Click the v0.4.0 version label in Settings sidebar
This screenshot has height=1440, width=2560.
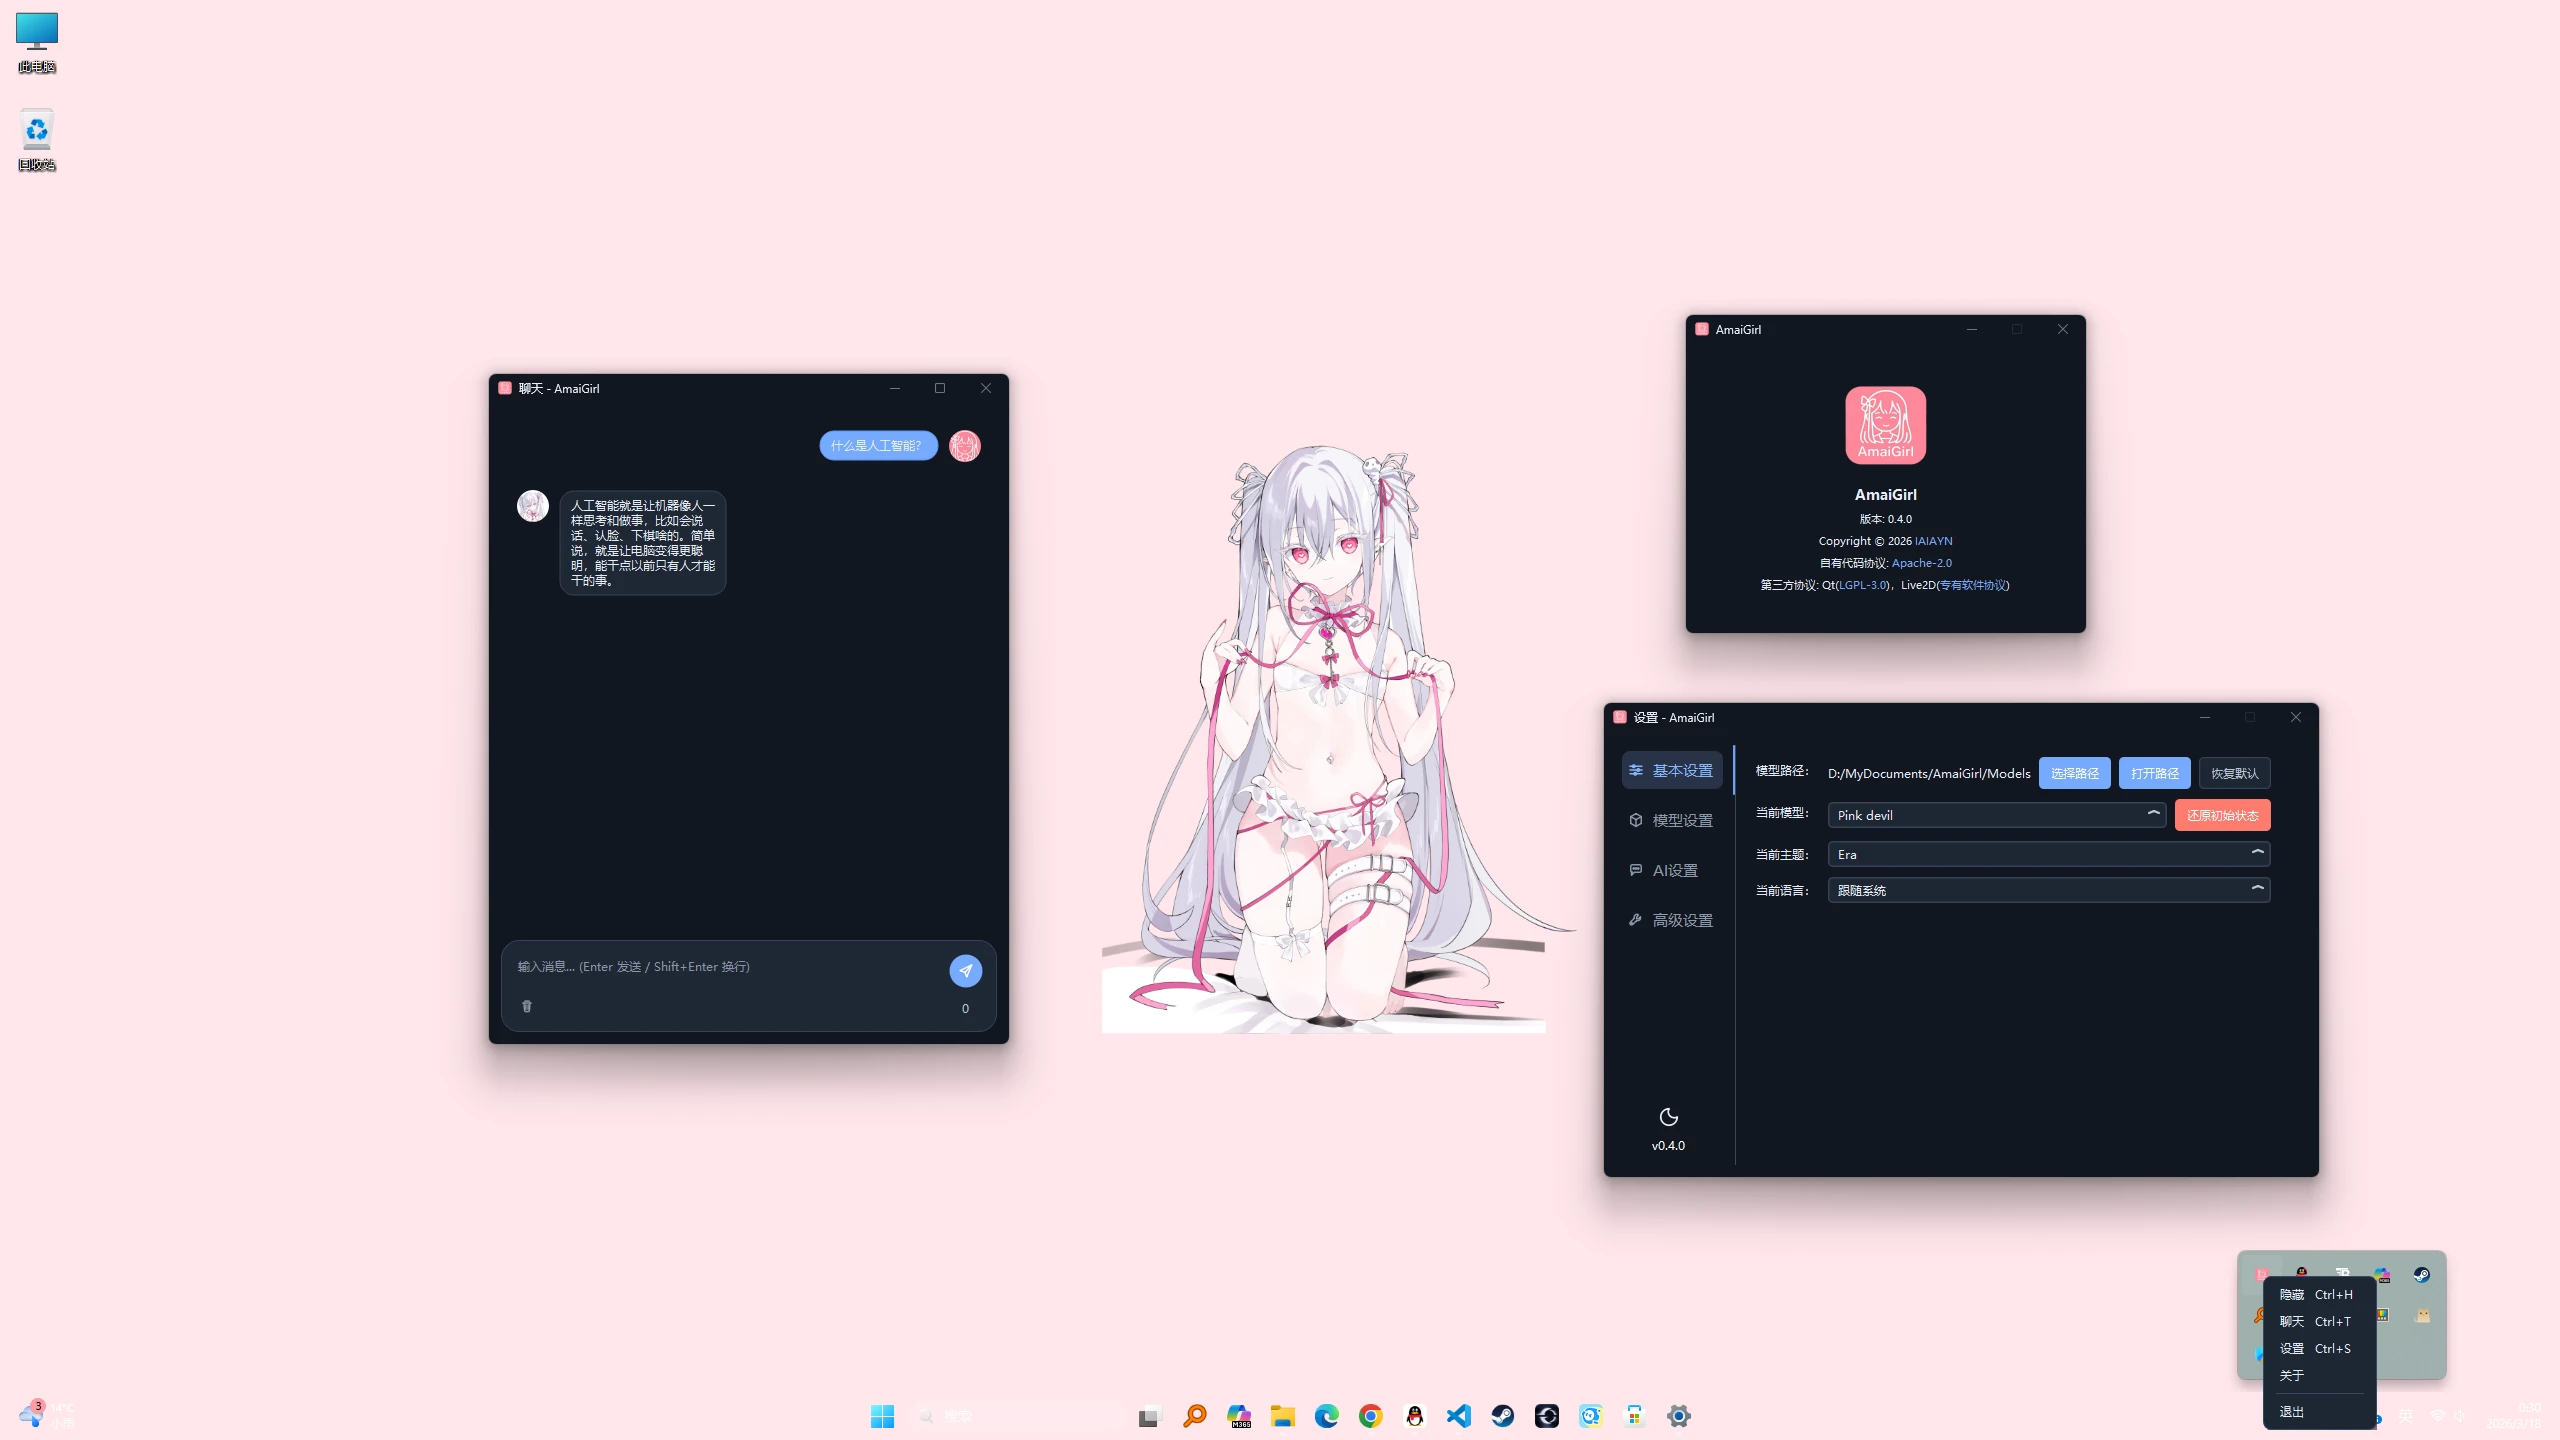[x=1668, y=1146]
